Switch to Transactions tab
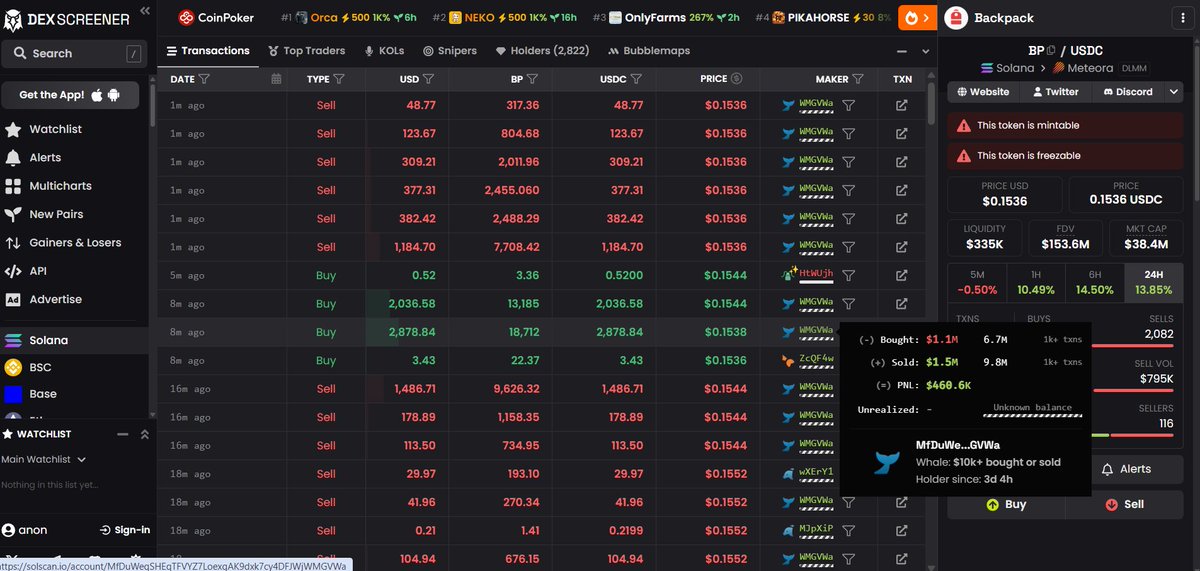 208,50
